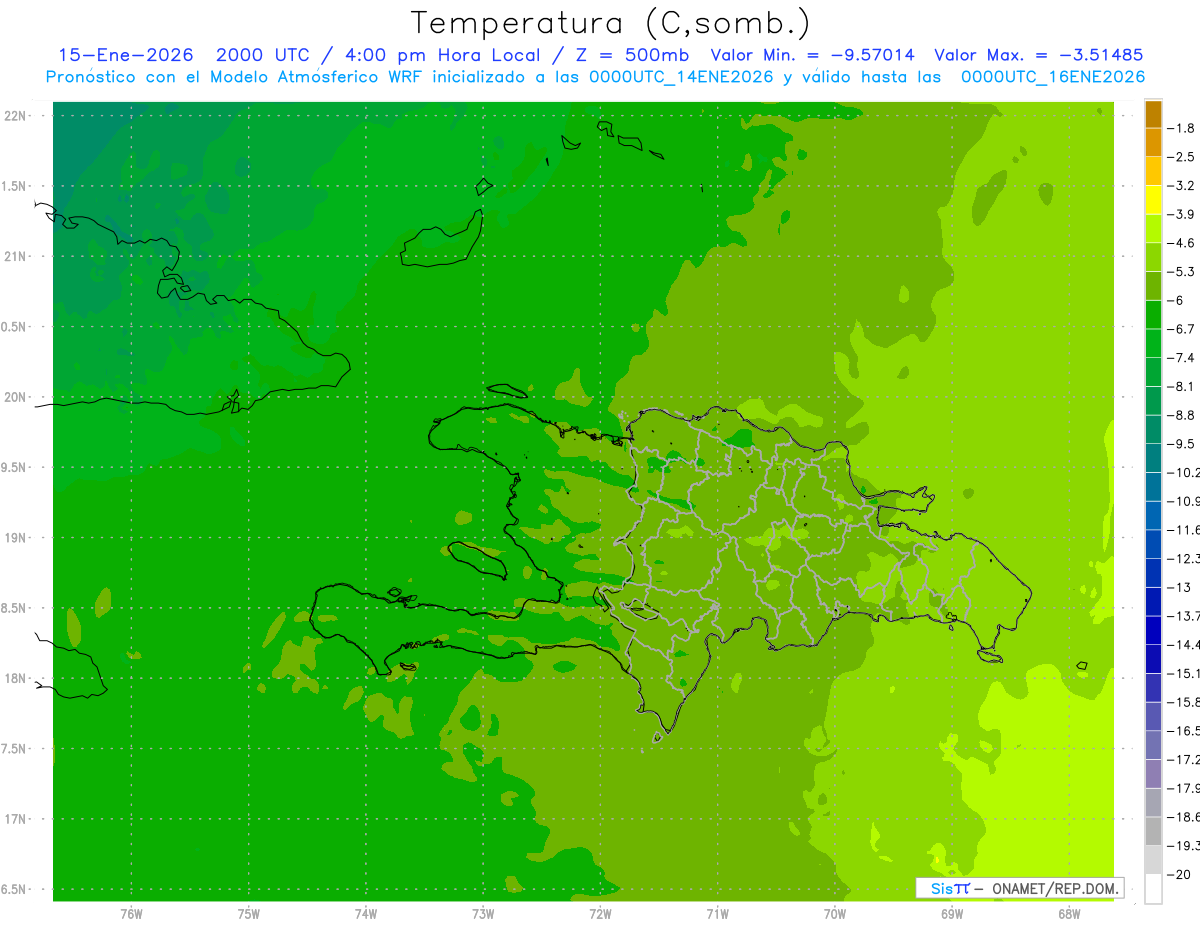Click the blue swatch between -13 and -13.7
The image size is (1200, 927).
click(x=1153, y=601)
